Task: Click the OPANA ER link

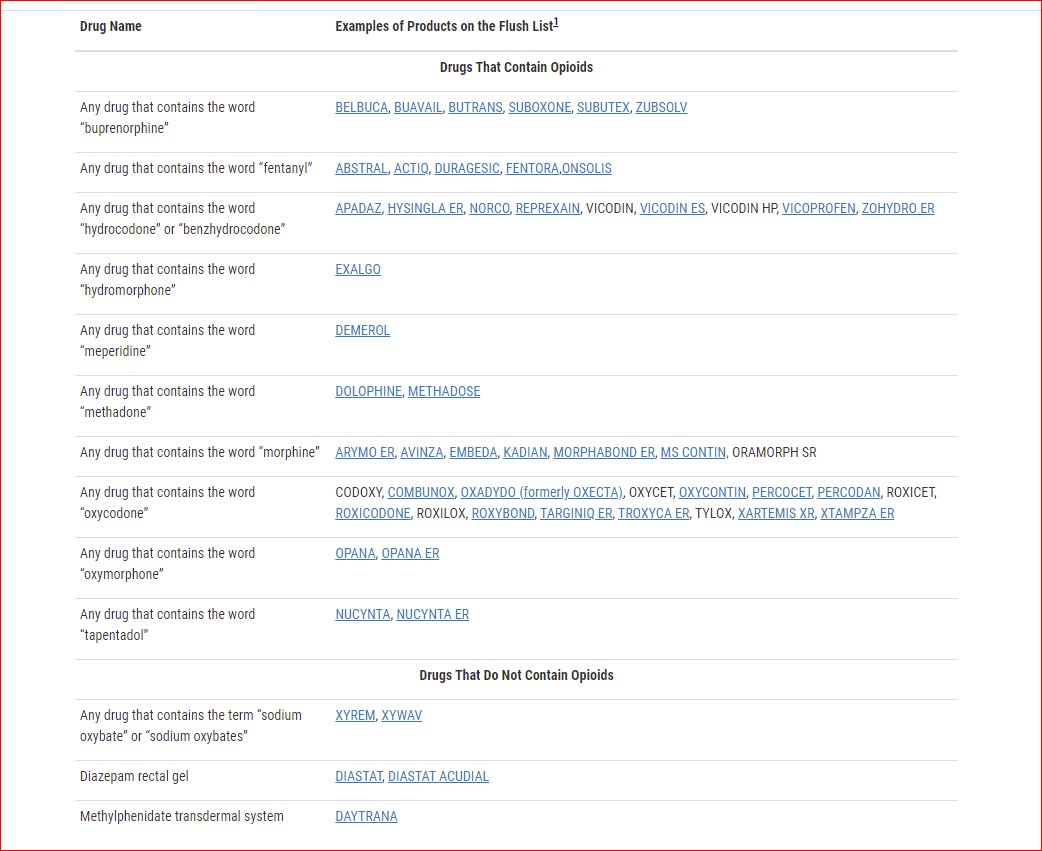Action: [410, 554]
